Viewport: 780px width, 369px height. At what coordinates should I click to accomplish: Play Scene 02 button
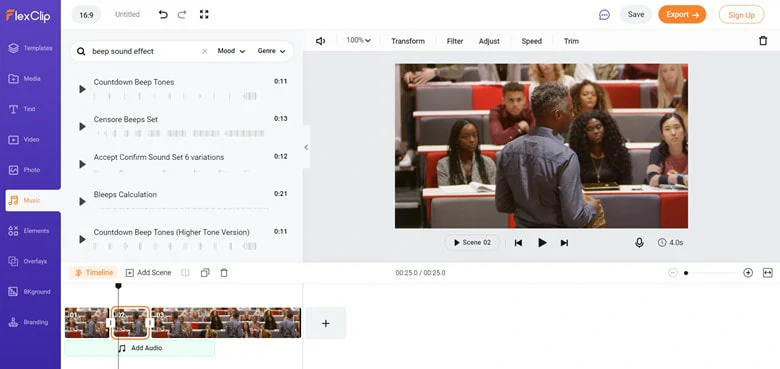tap(472, 243)
